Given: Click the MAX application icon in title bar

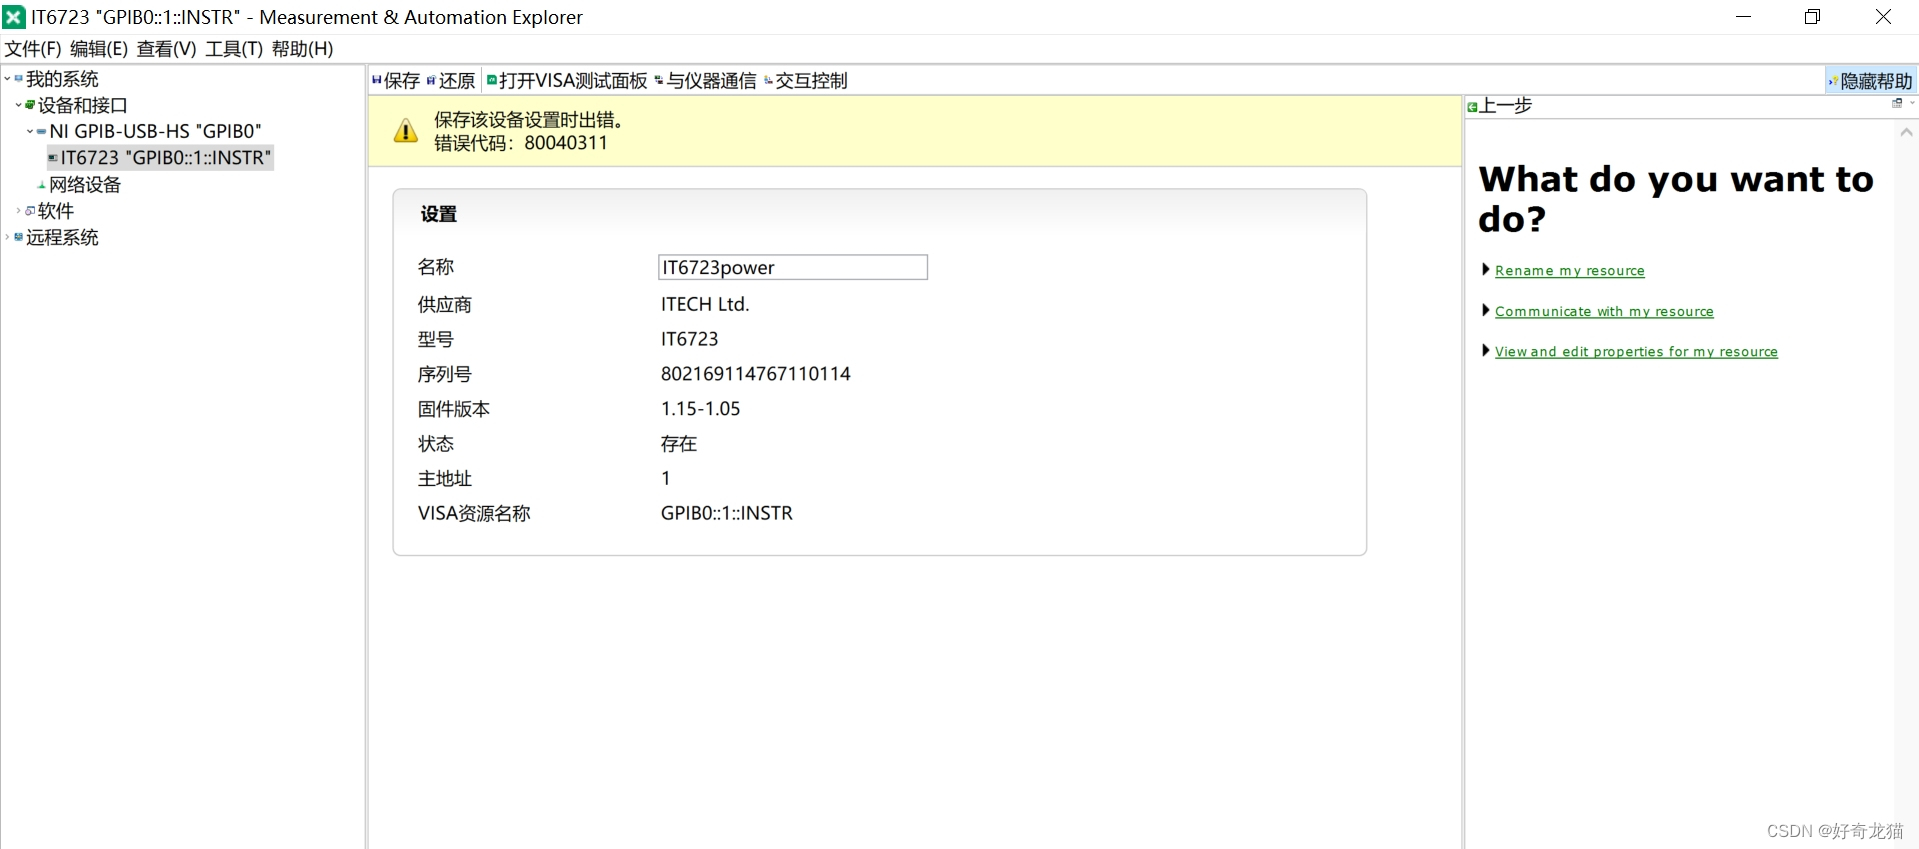Looking at the screenshot, I should click(x=14, y=17).
